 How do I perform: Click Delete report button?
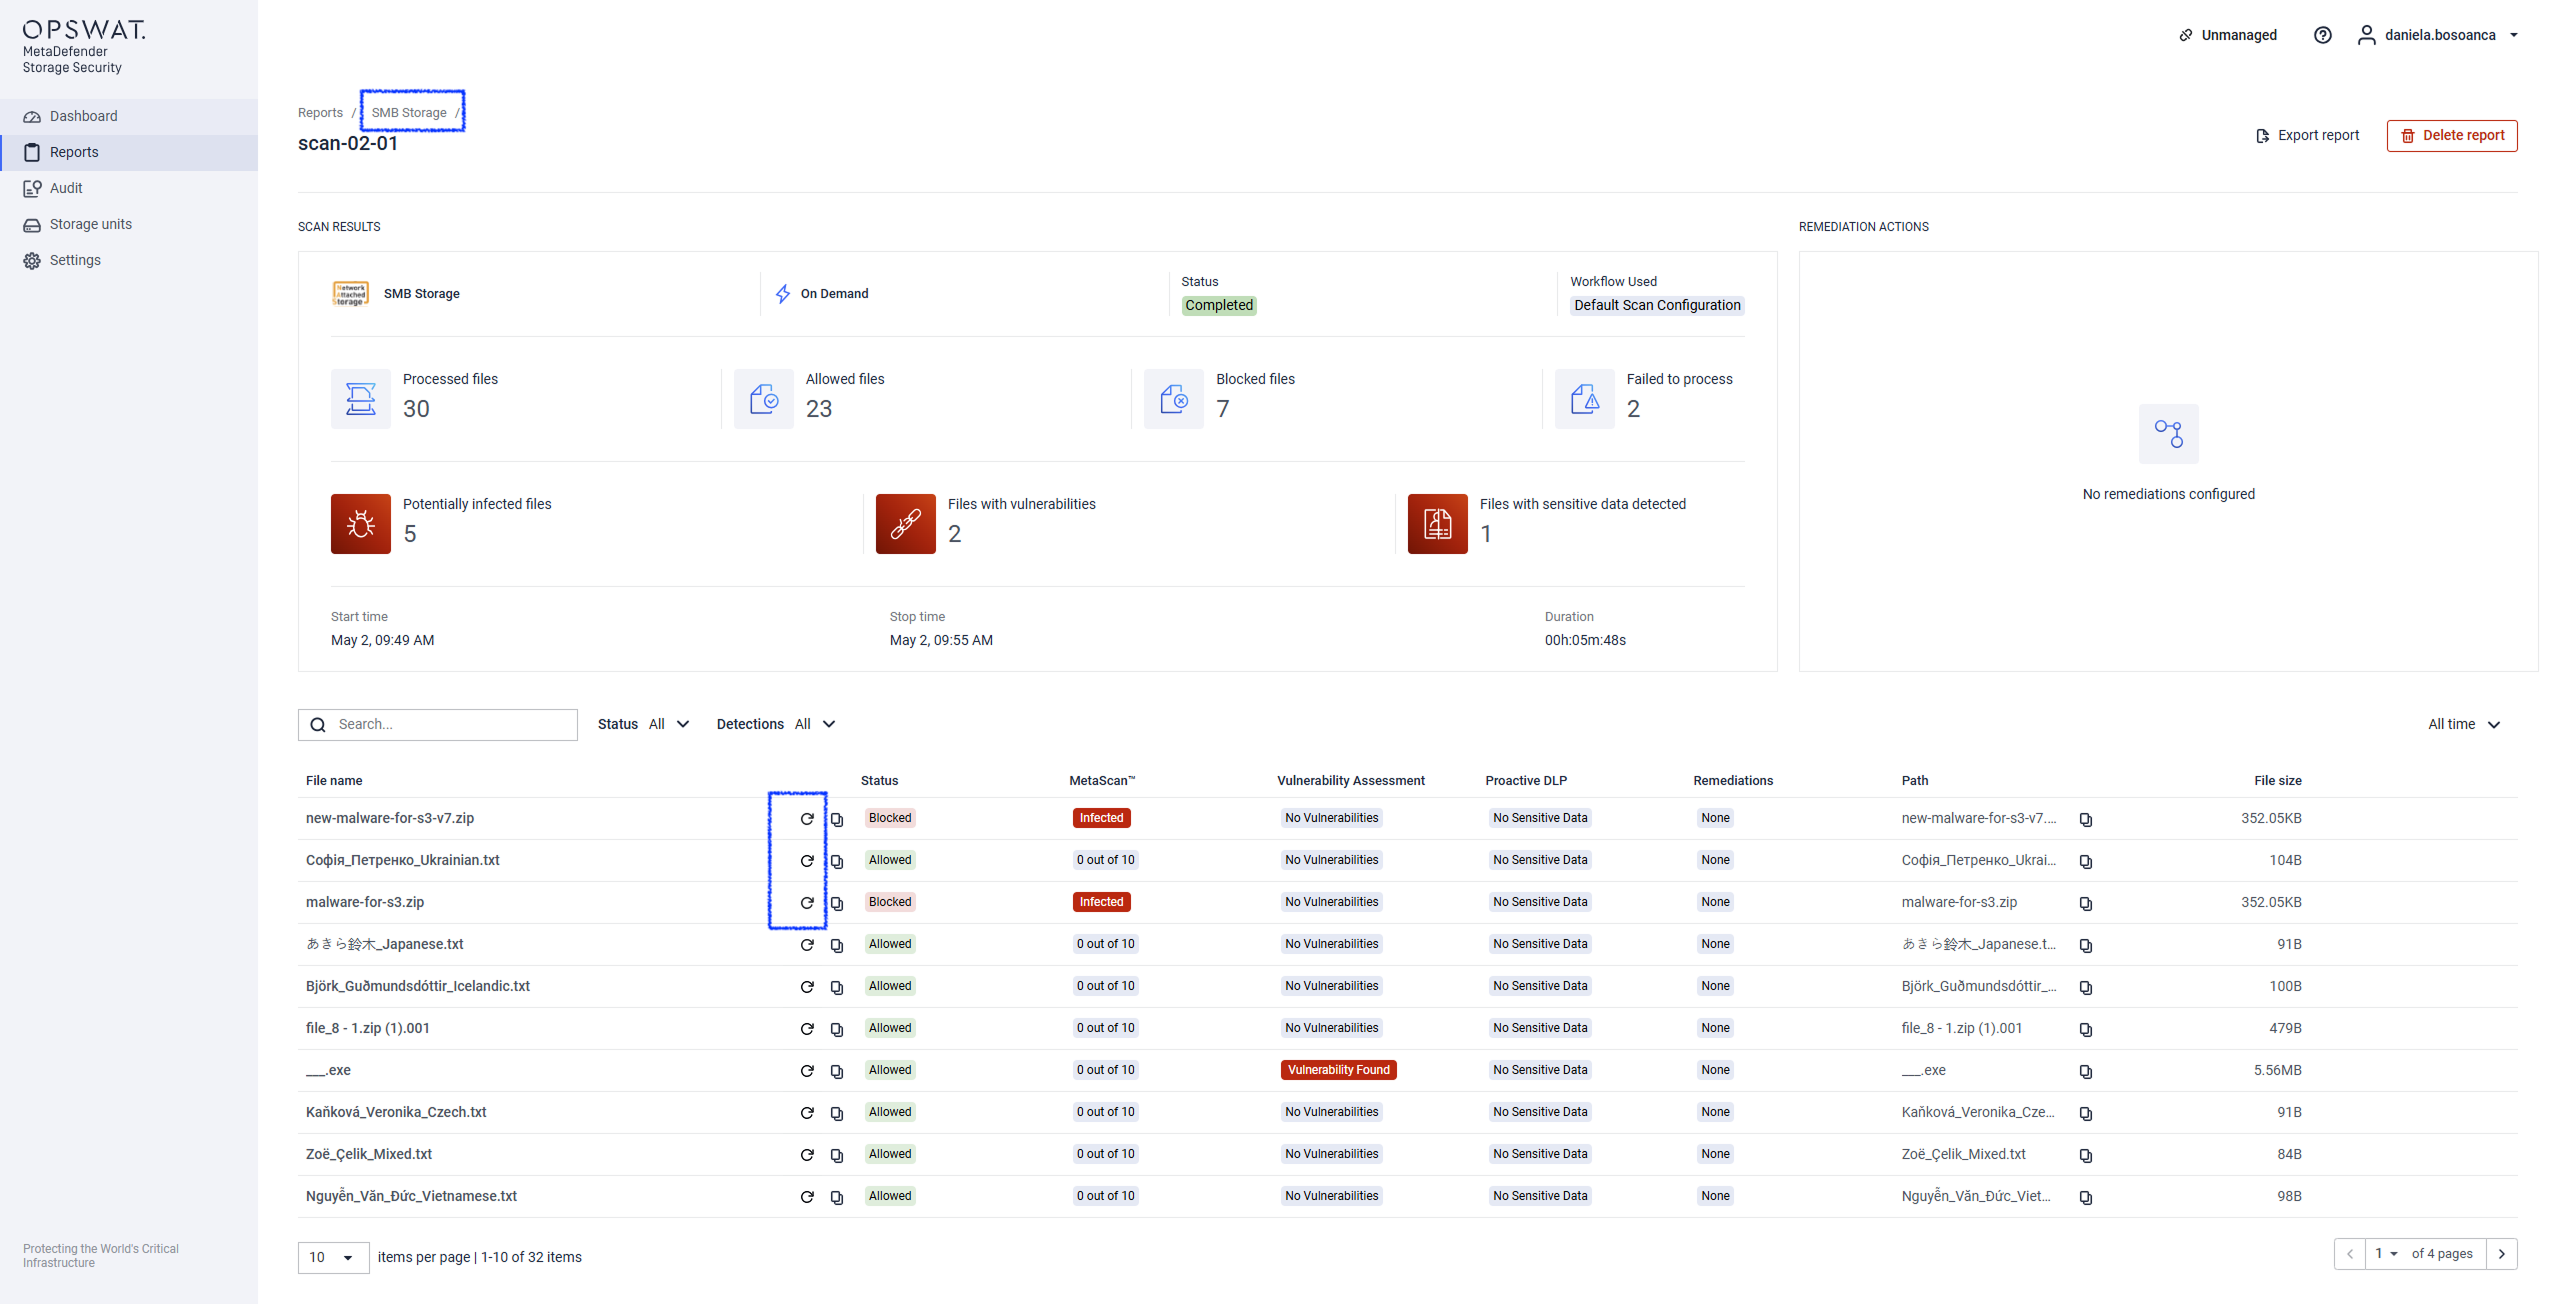coord(2452,136)
